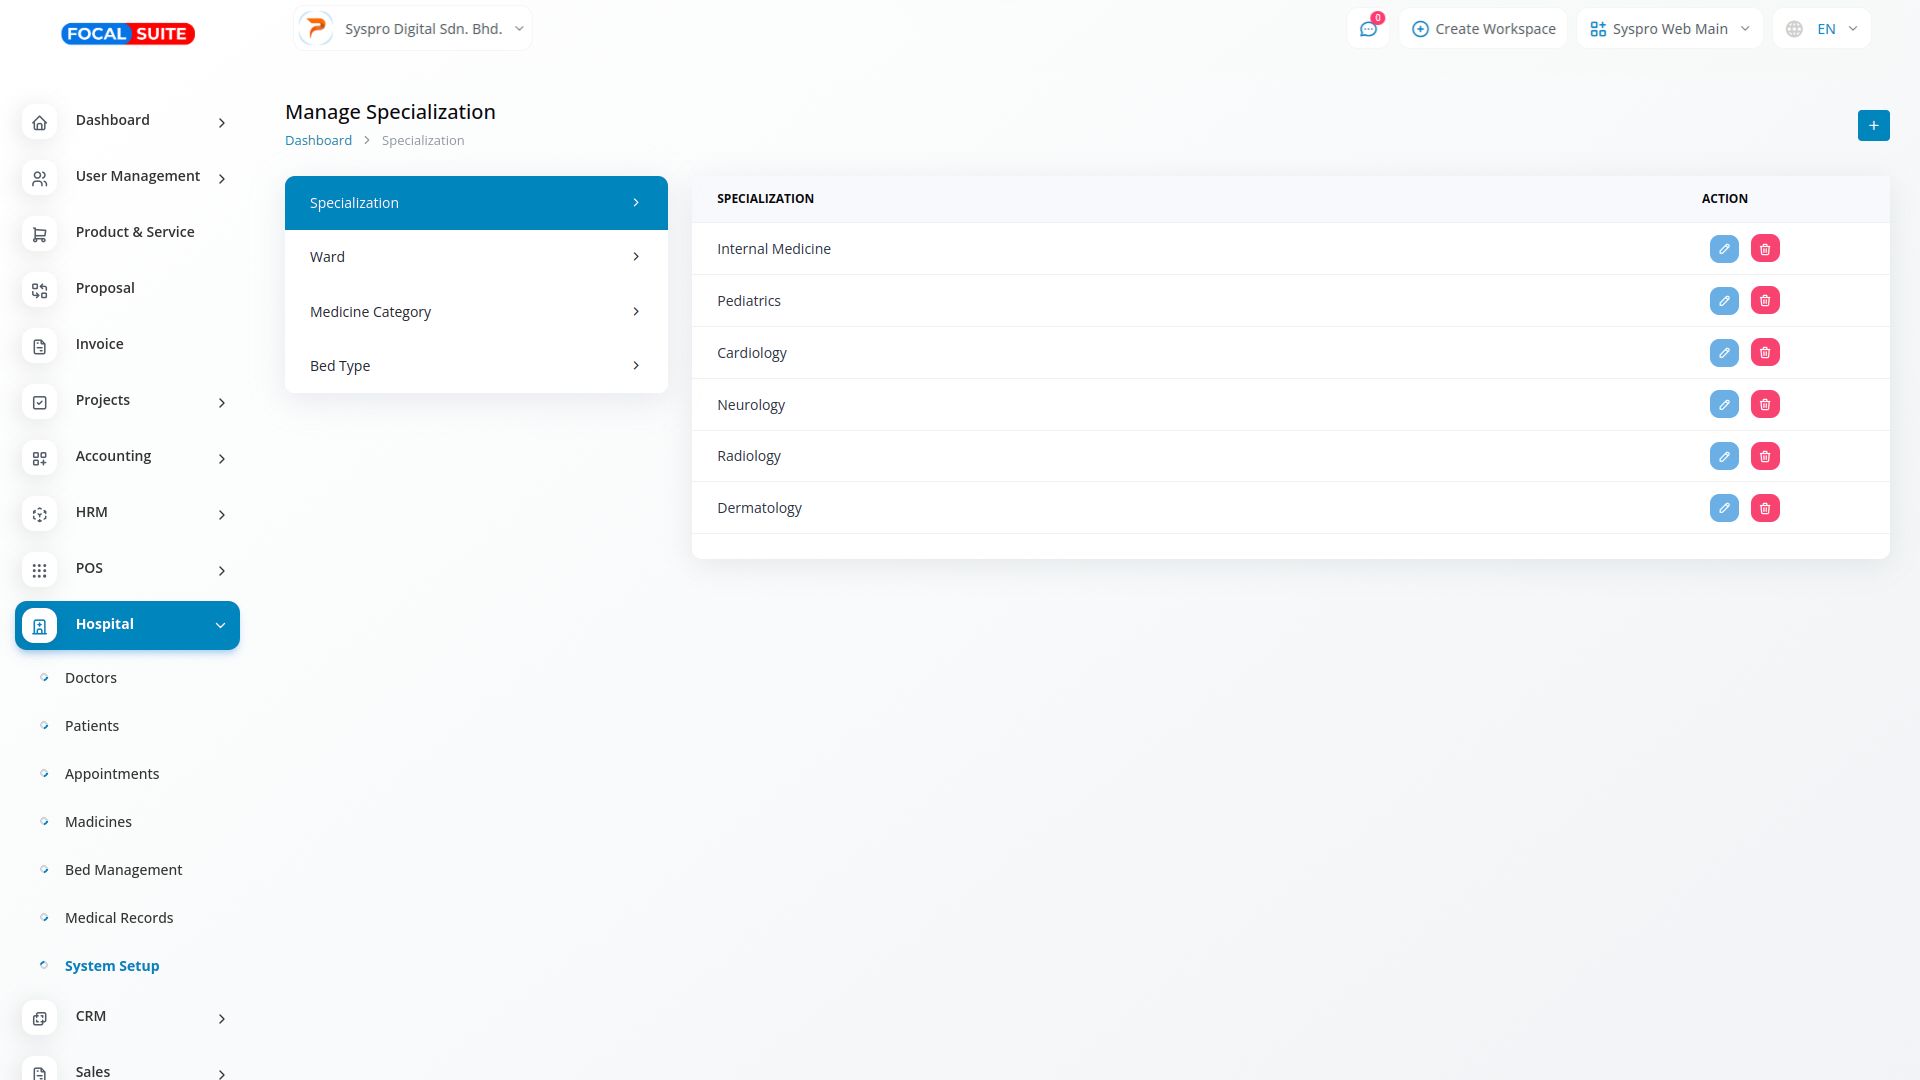Screen dimensions: 1920x1080
Task: Open the Syspro Digital Sdn. Bhd. company dropdown
Action: point(413,29)
